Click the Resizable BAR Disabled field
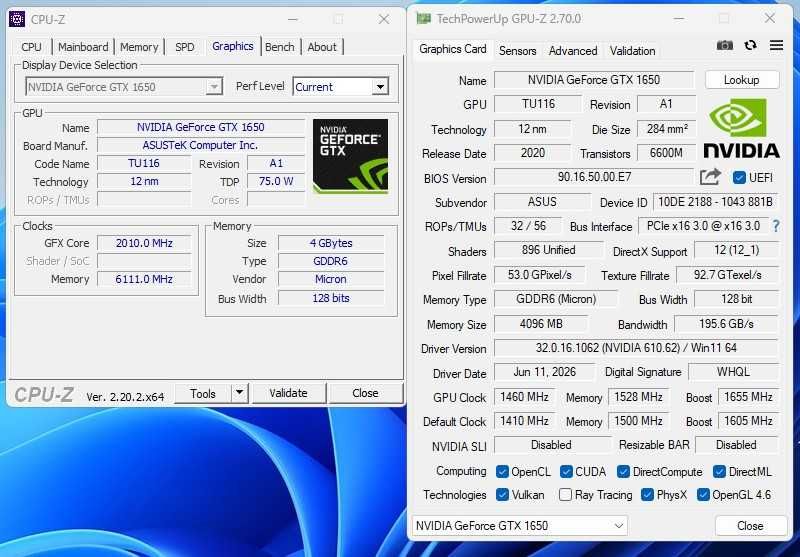Image resolution: width=800 pixels, height=557 pixels. coord(736,445)
